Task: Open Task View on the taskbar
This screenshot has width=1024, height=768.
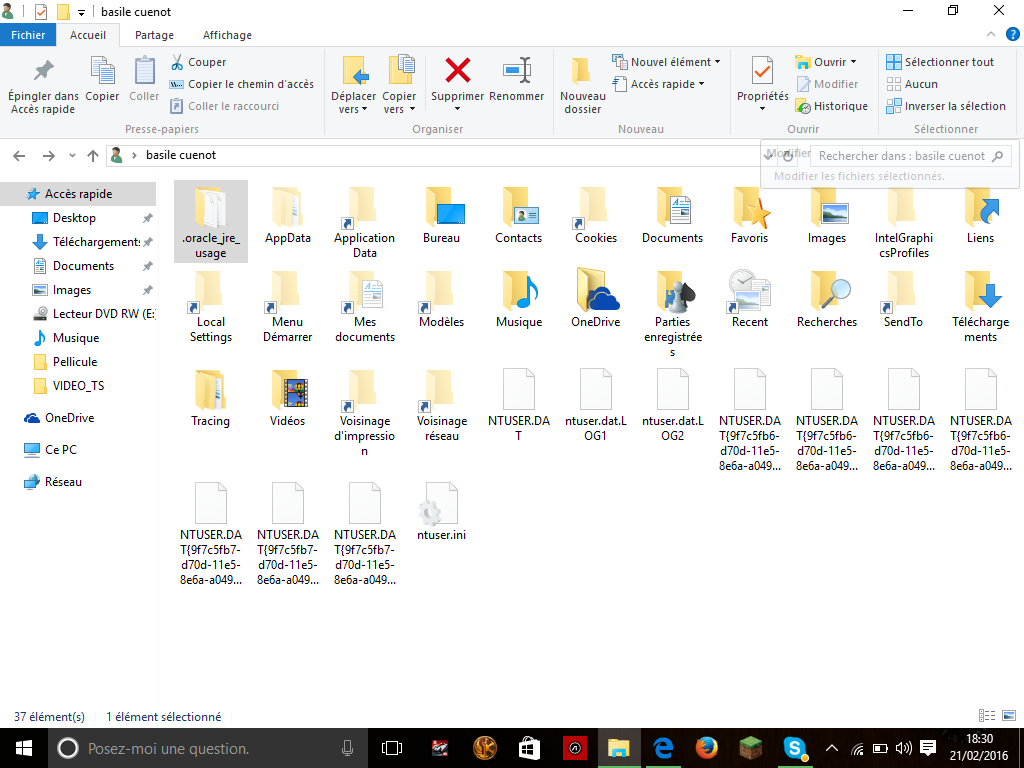Action: tap(392, 748)
